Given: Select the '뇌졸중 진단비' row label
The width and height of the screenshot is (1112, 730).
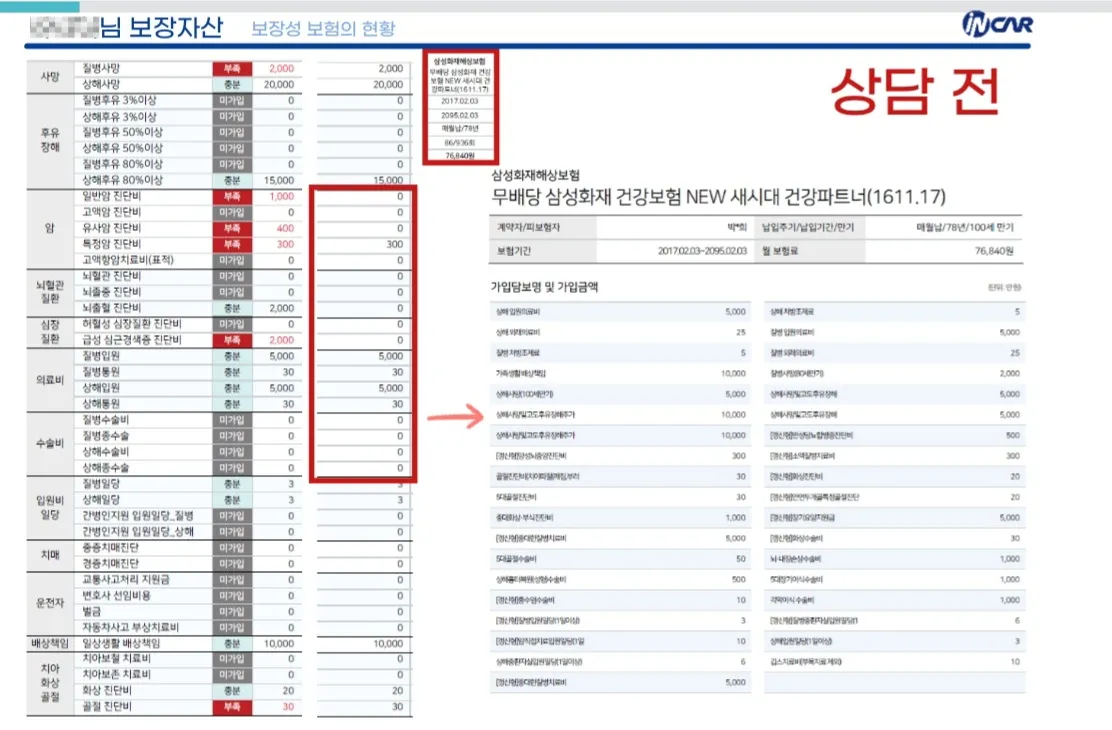Looking at the screenshot, I should (x=111, y=292).
